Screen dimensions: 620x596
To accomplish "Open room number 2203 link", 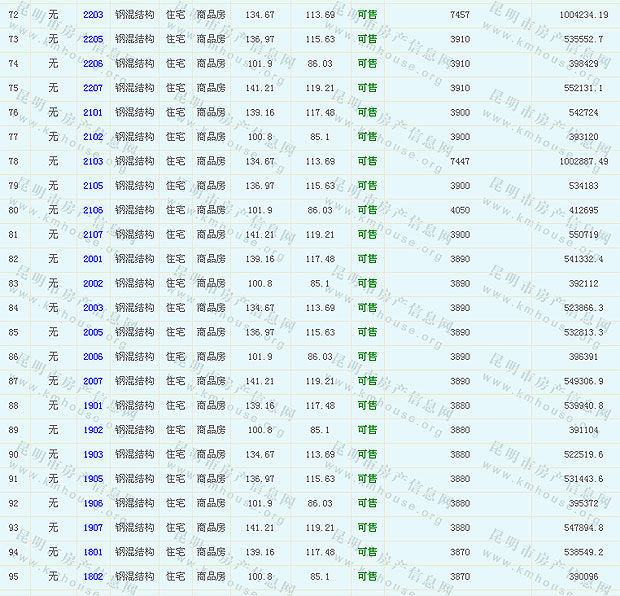I will click(x=92, y=15).
